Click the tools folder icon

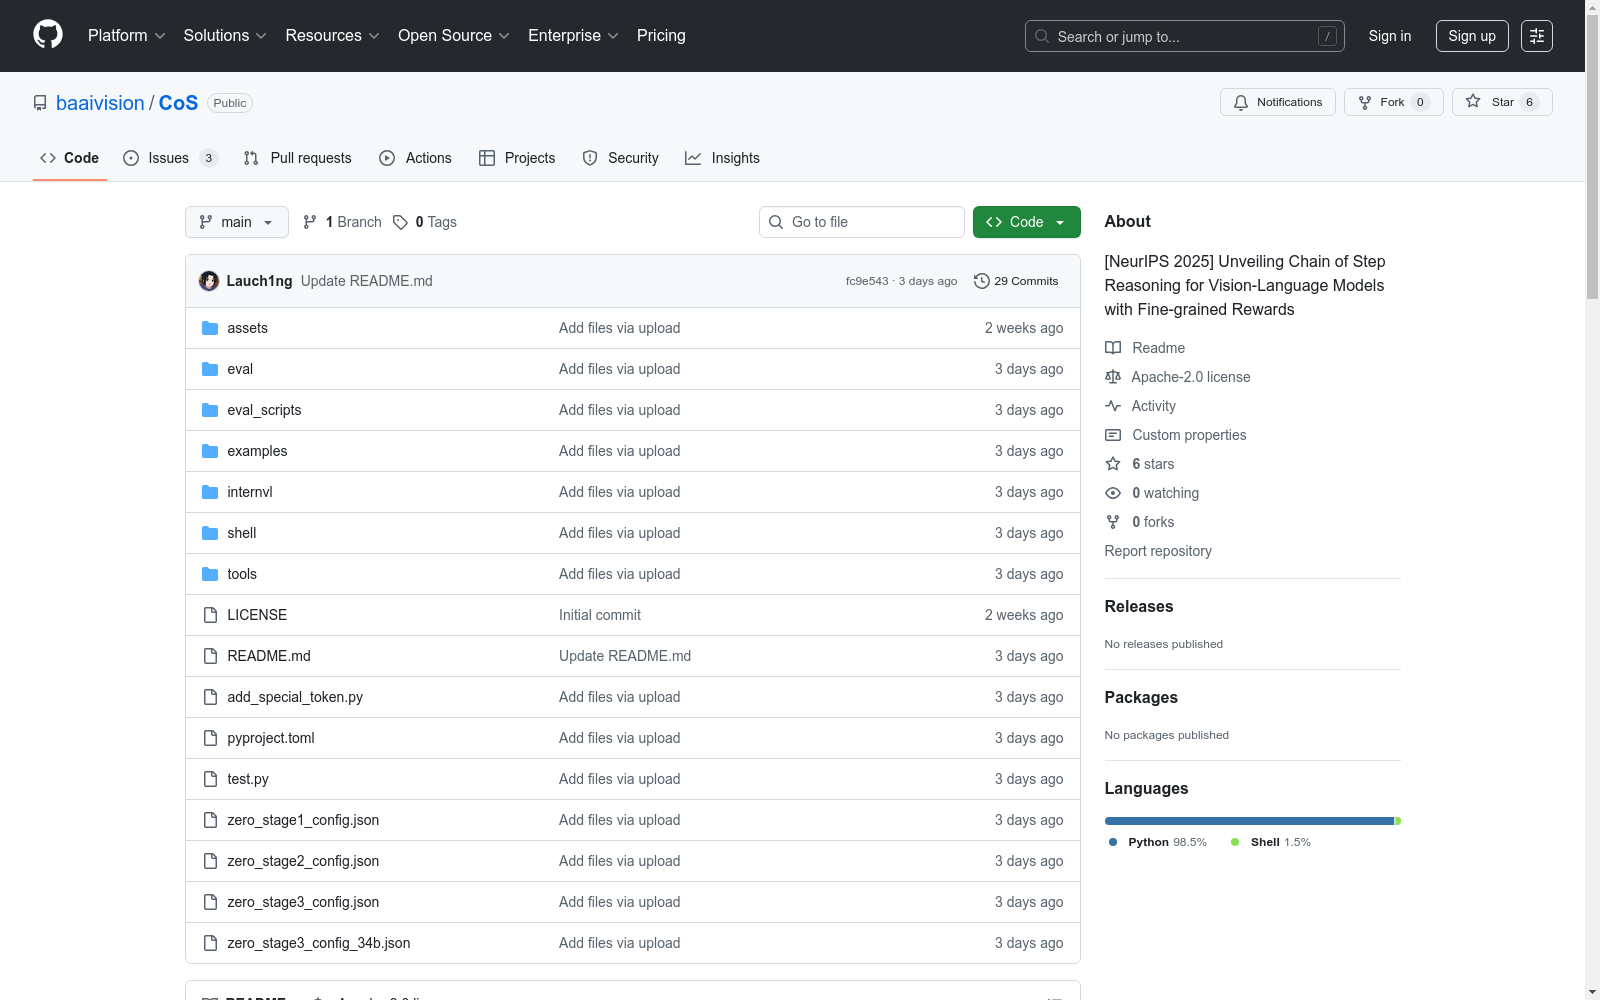pyautogui.click(x=210, y=574)
